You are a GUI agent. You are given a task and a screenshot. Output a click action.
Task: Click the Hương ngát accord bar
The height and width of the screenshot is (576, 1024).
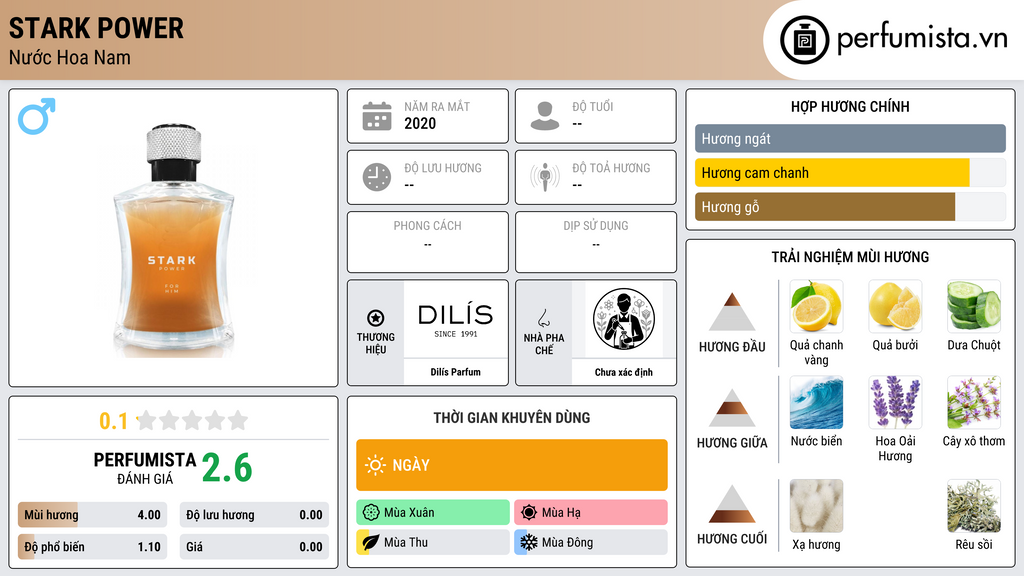(850, 138)
